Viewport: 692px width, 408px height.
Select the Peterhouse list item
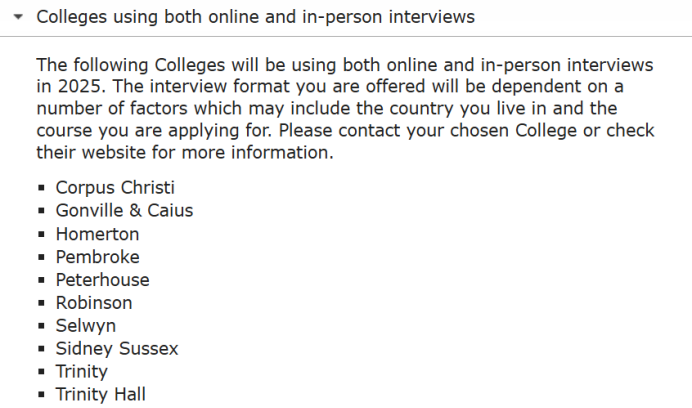tap(102, 280)
